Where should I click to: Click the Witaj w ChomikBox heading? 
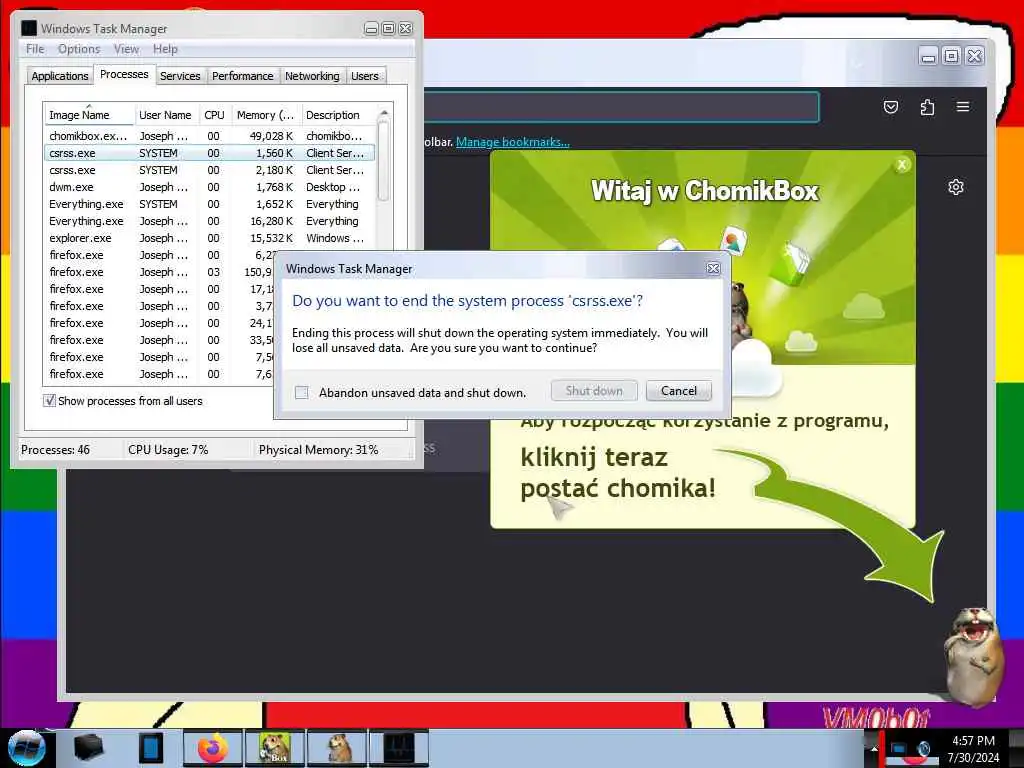pyautogui.click(x=705, y=191)
